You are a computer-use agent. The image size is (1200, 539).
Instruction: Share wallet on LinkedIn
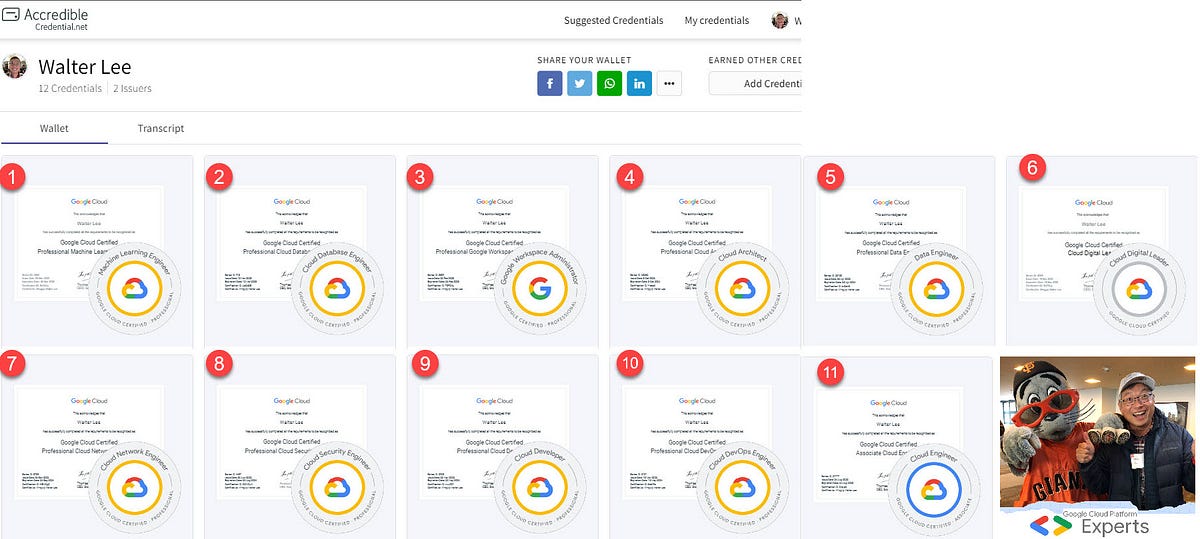tap(639, 83)
